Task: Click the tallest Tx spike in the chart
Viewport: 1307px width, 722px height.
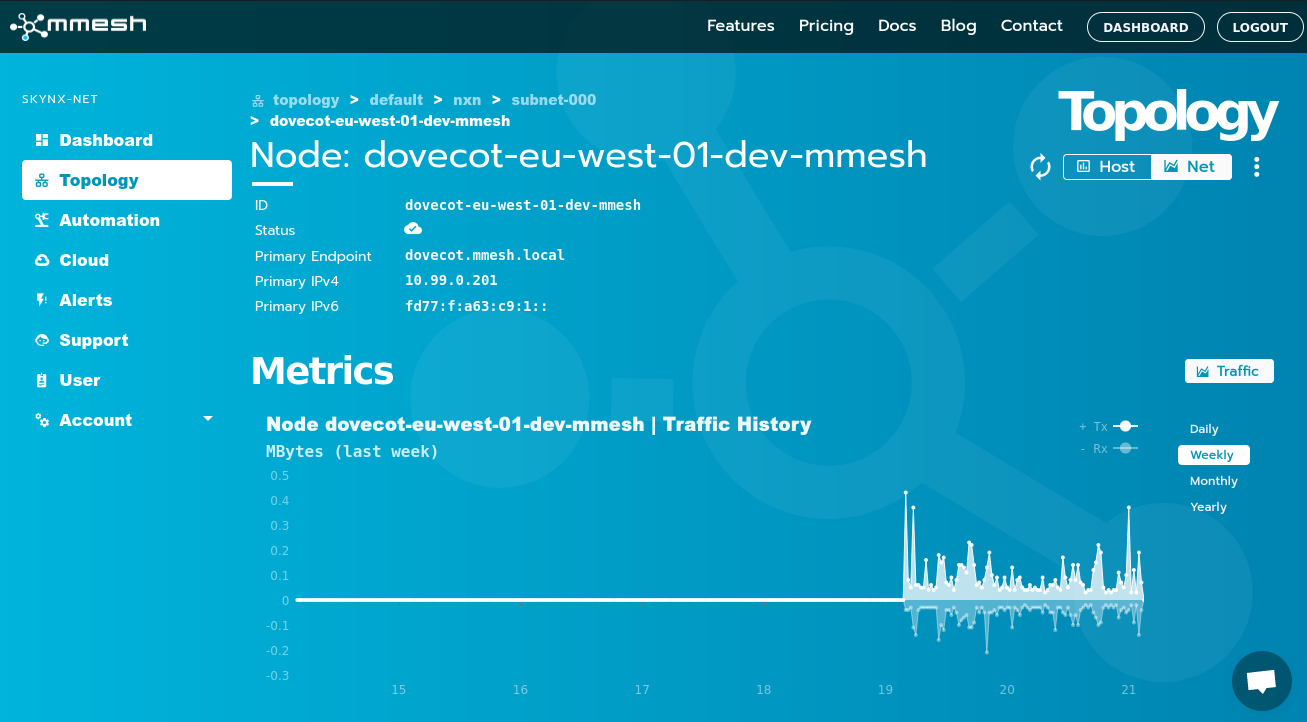Action: (x=906, y=493)
